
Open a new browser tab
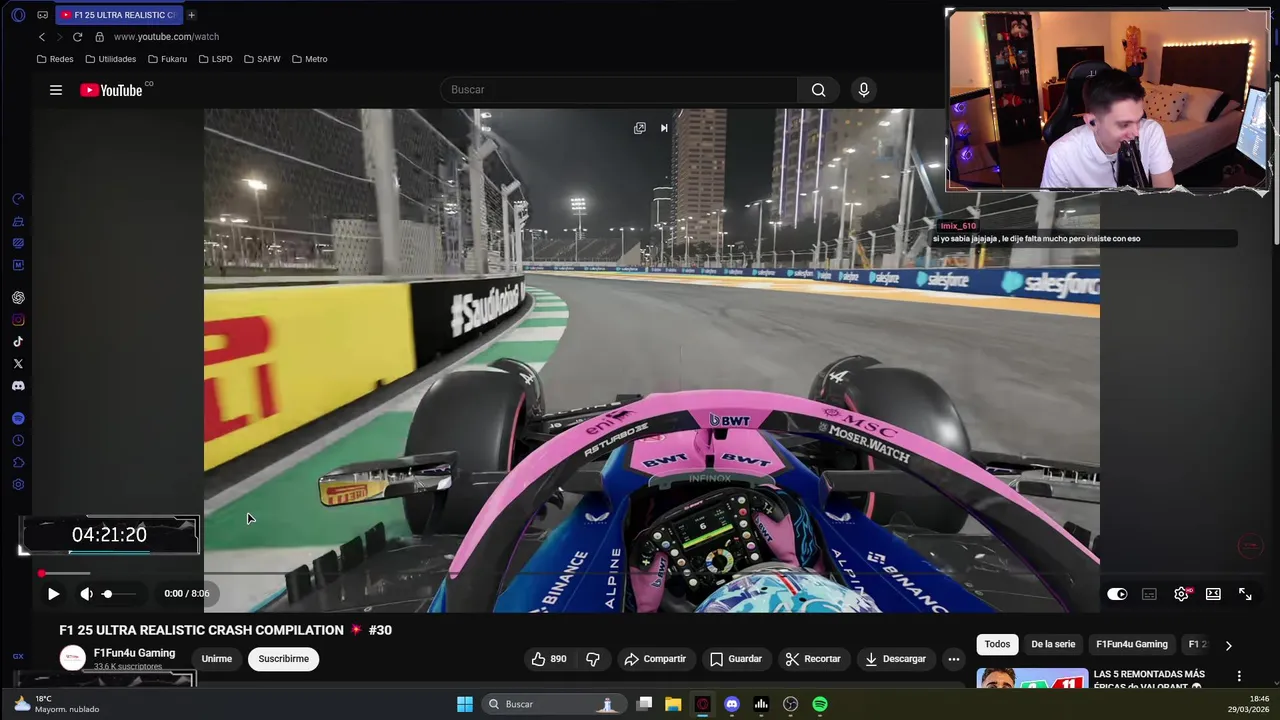coord(191,15)
